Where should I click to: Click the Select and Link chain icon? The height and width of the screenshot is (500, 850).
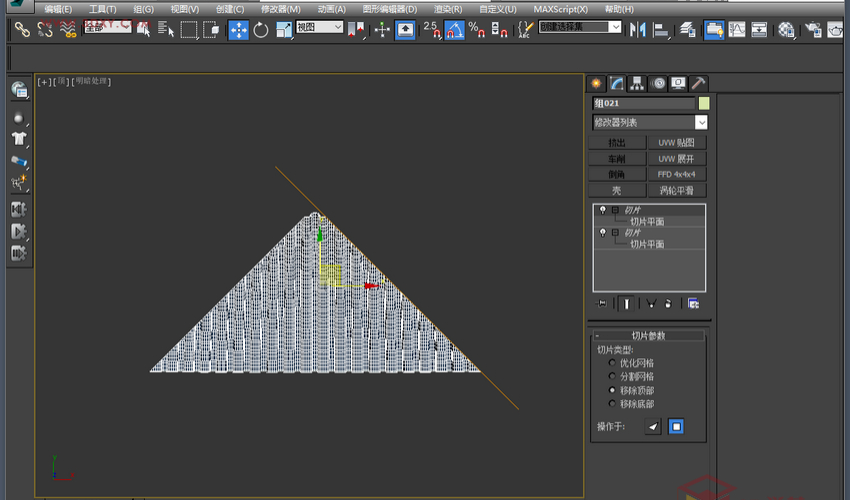pyautogui.click(x=22, y=29)
